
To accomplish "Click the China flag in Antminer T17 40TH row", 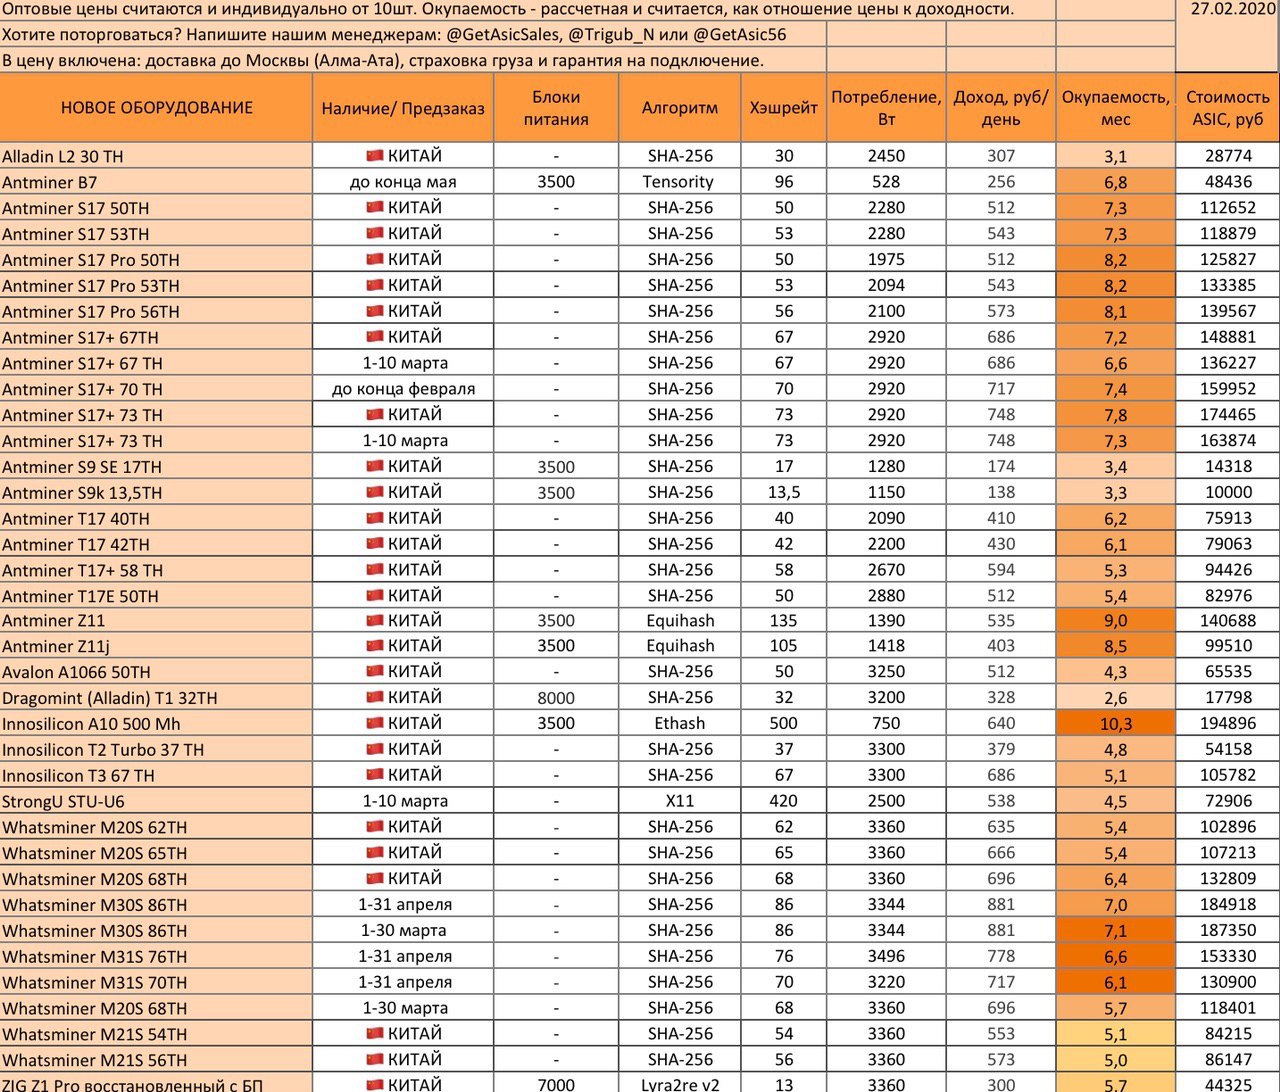I will (x=375, y=518).
